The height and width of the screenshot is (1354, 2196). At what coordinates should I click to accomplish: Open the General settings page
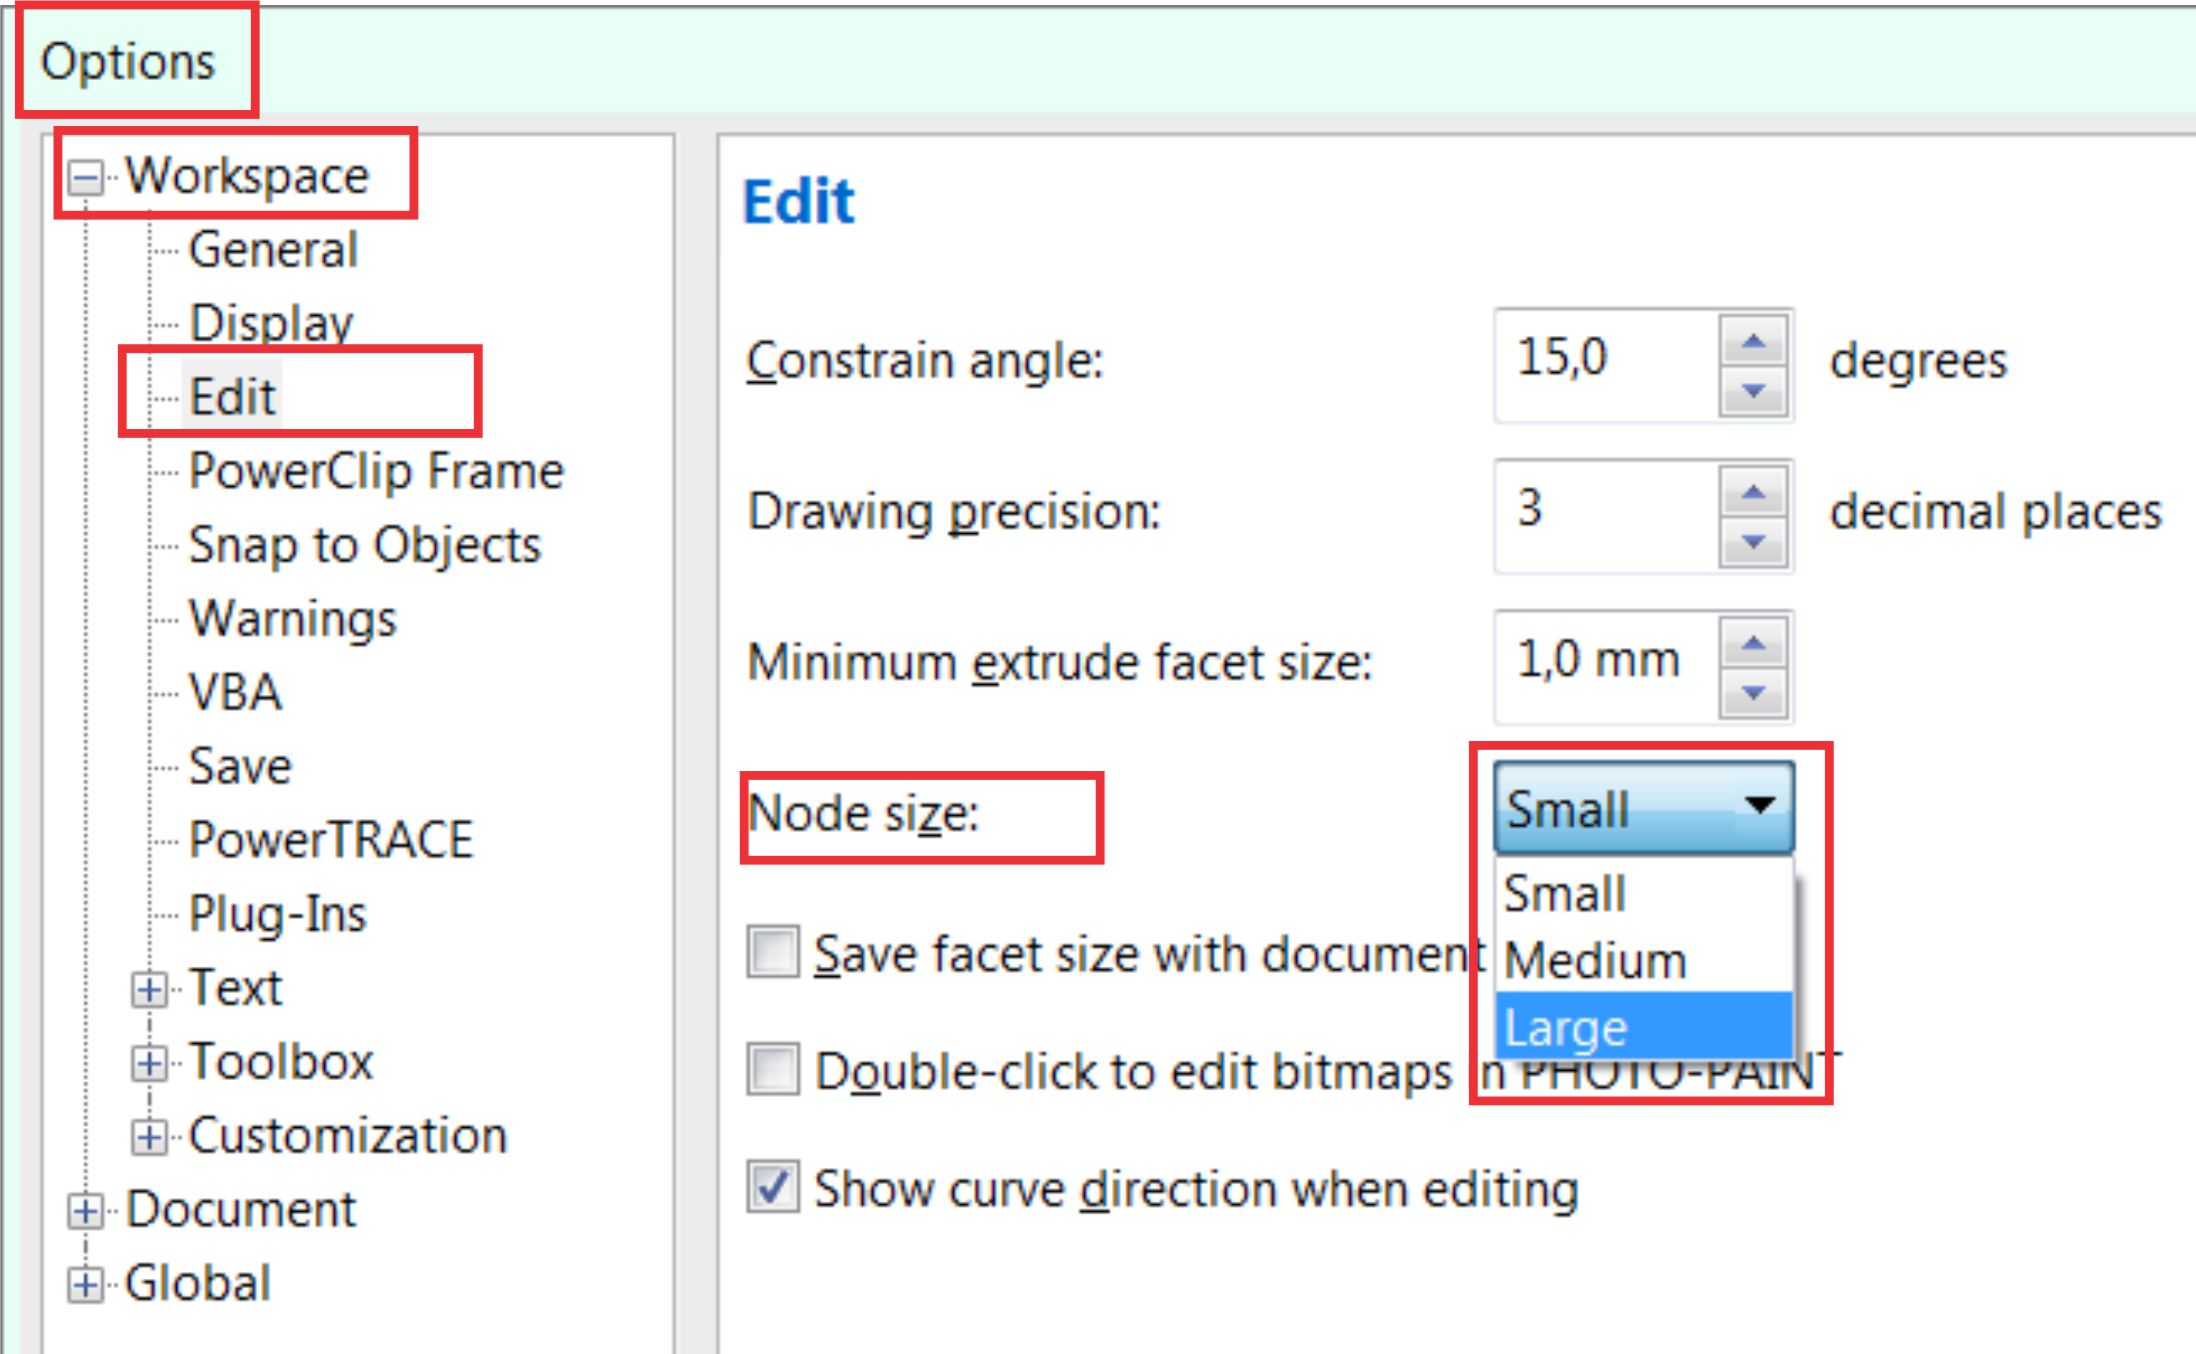[273, 250]
